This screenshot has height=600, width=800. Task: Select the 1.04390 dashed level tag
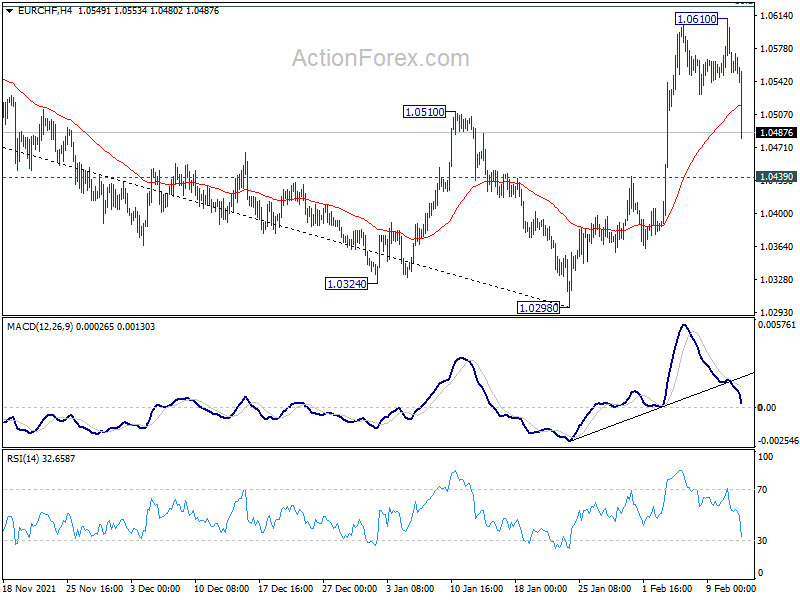pyautogui.click(x=777, y=177)
